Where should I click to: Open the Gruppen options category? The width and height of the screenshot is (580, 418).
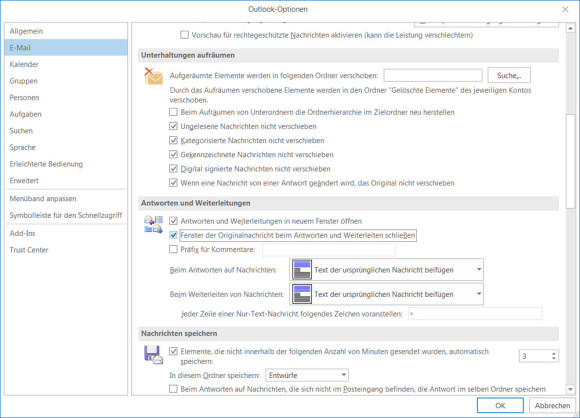coord(66,81)
